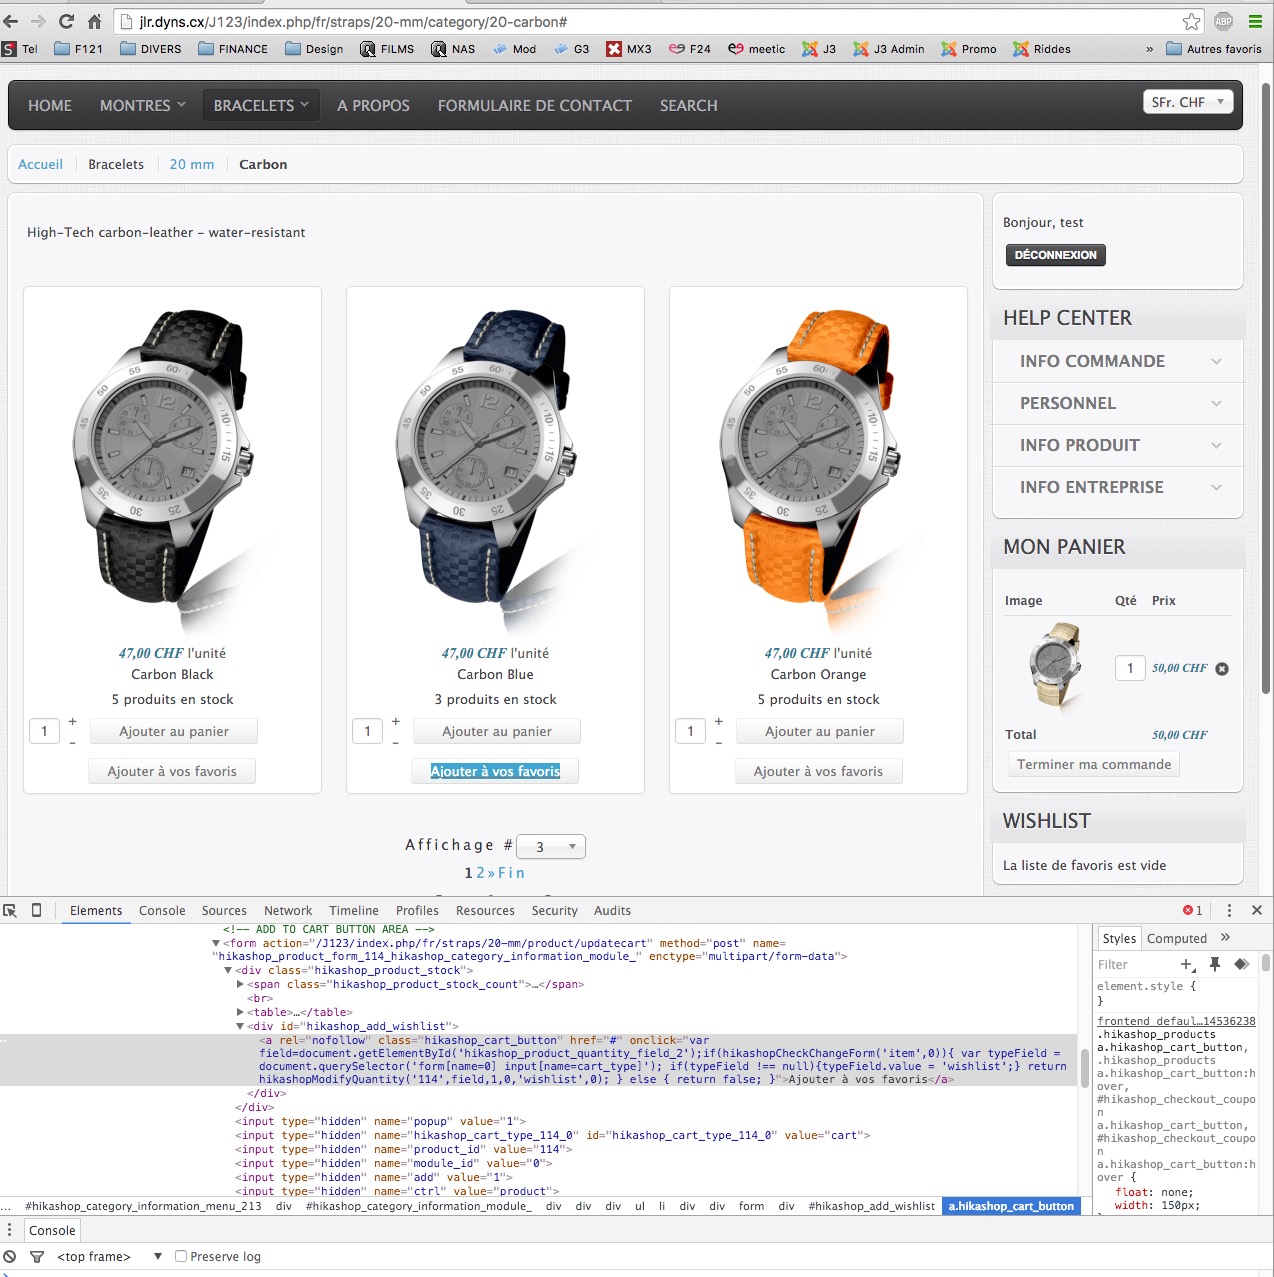
Task: Toggle the device mode icon in DevTools
Action: pyautogui.click(x=37, y=910)
